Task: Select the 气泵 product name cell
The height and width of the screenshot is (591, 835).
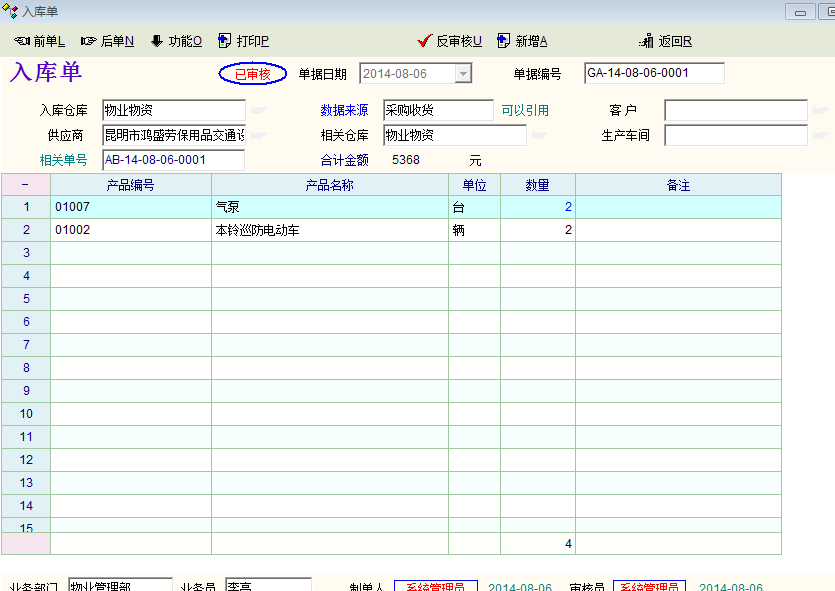Action: click(329, 207)
